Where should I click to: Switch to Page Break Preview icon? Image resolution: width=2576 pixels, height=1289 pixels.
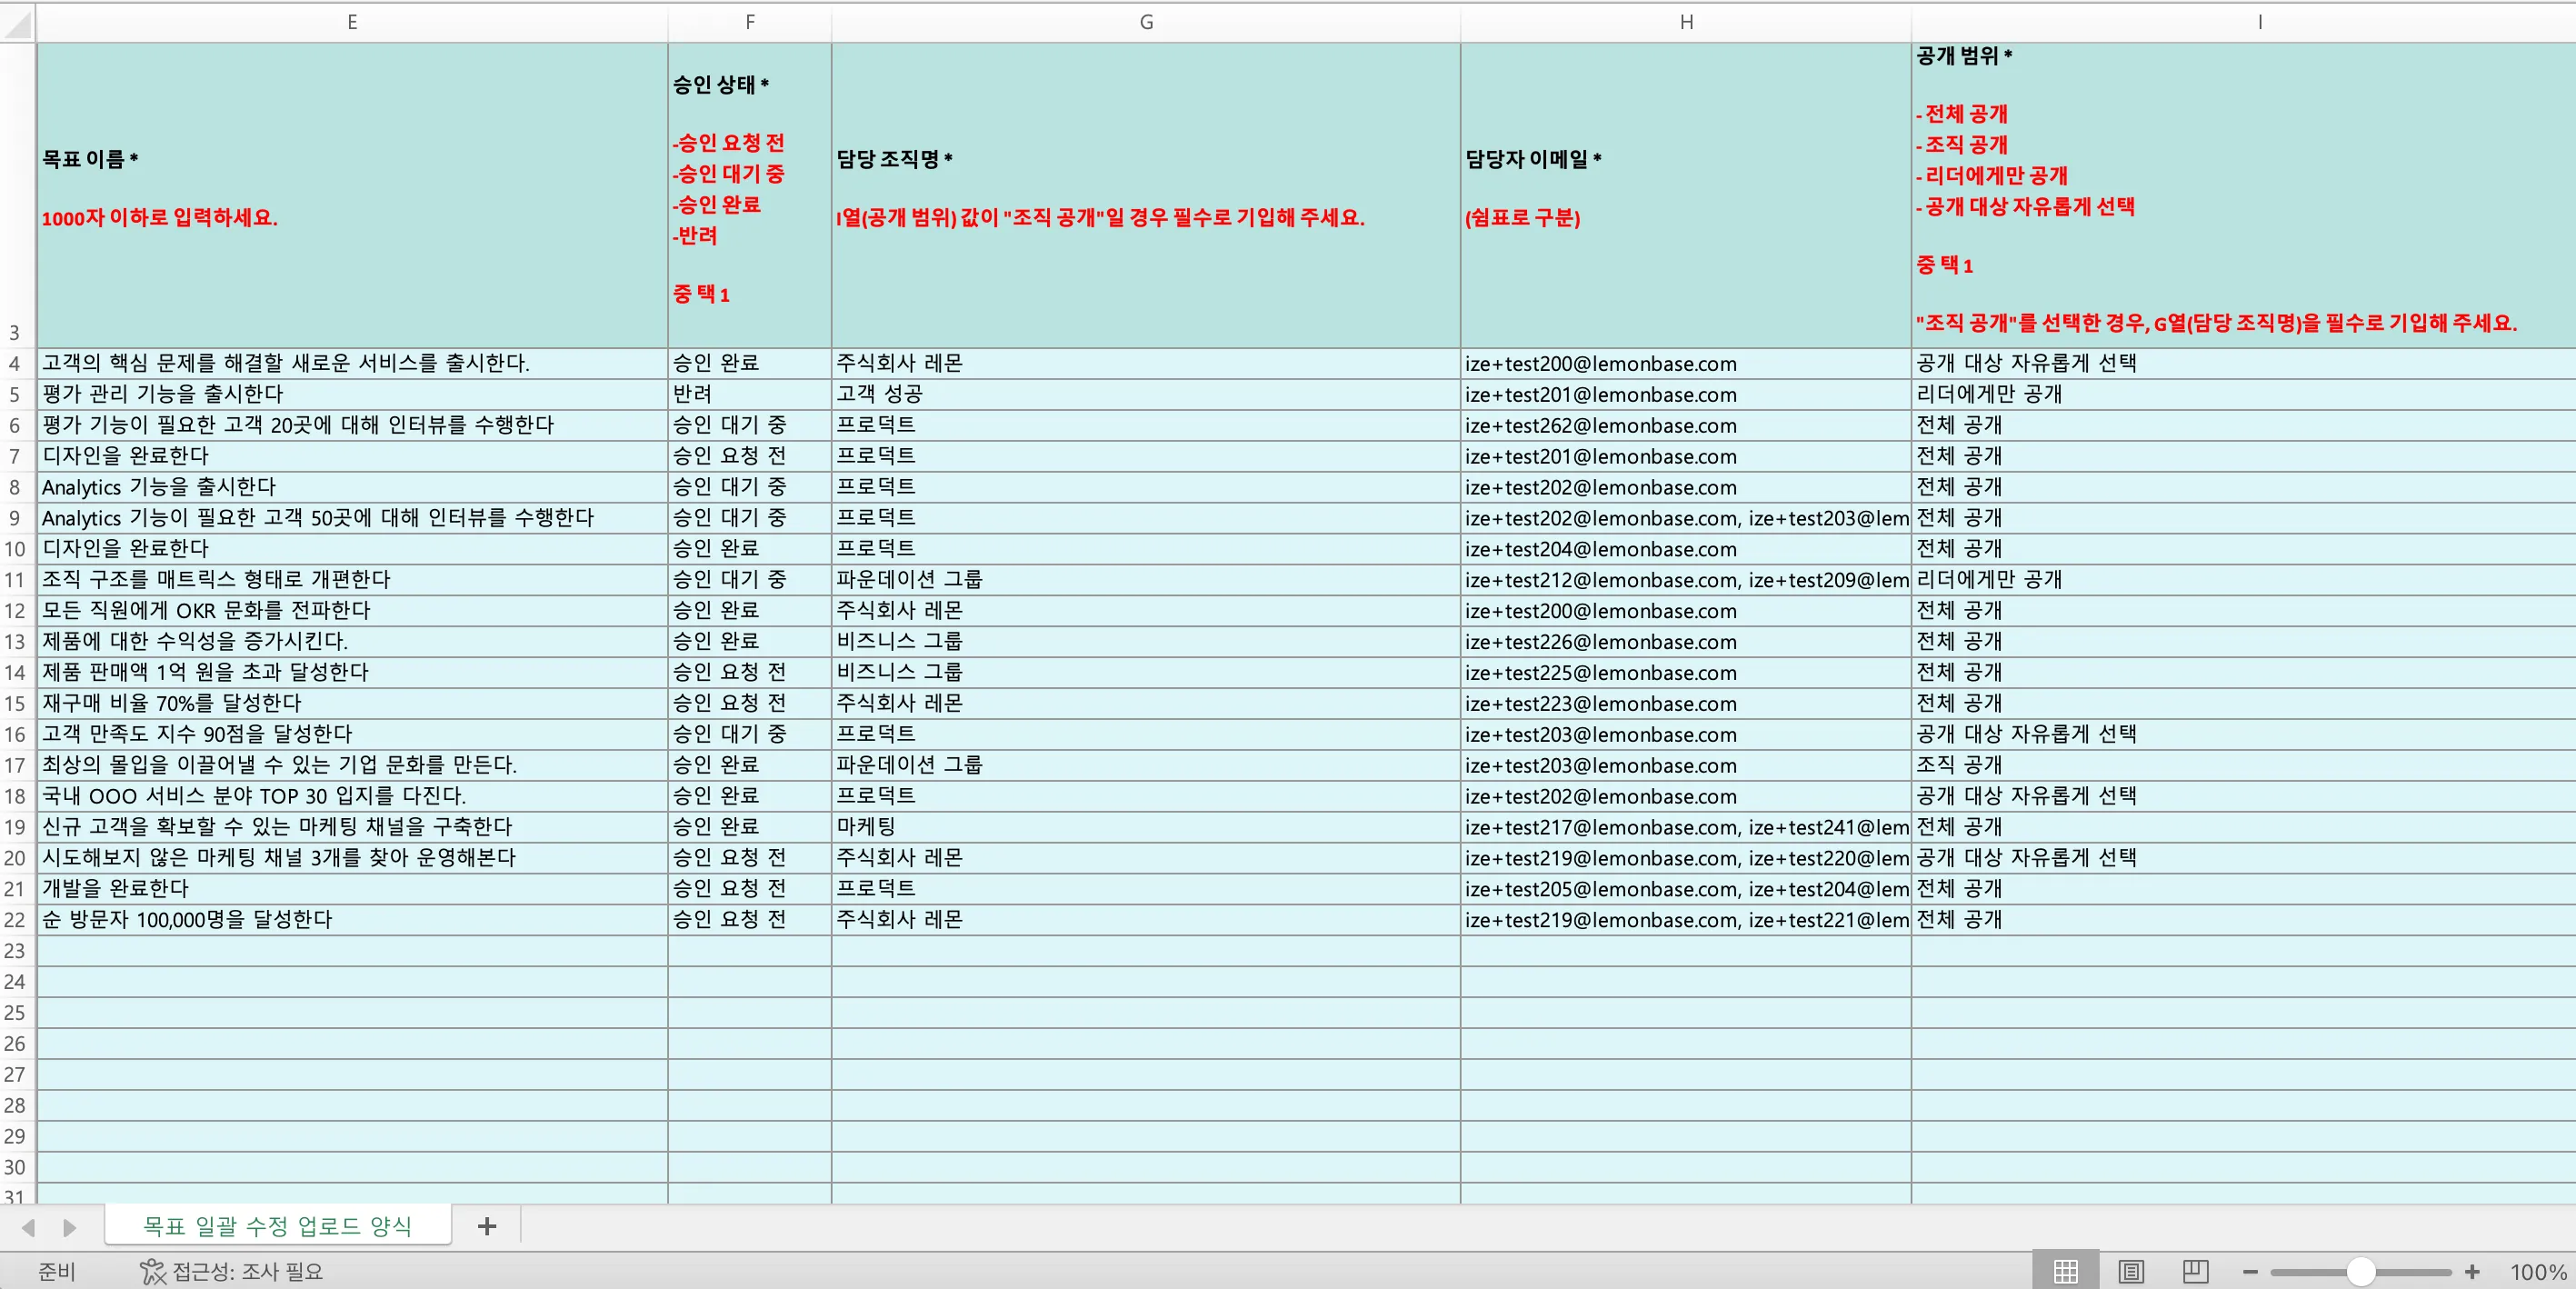(2195, 1271)
